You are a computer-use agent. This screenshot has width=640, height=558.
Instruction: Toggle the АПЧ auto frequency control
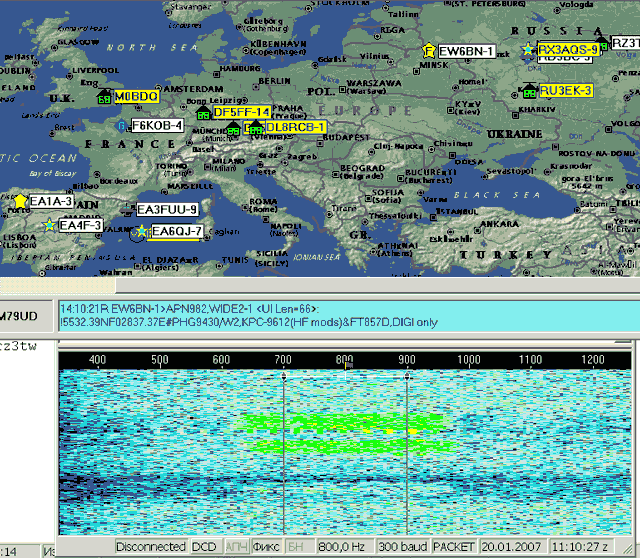pos(236,547)
